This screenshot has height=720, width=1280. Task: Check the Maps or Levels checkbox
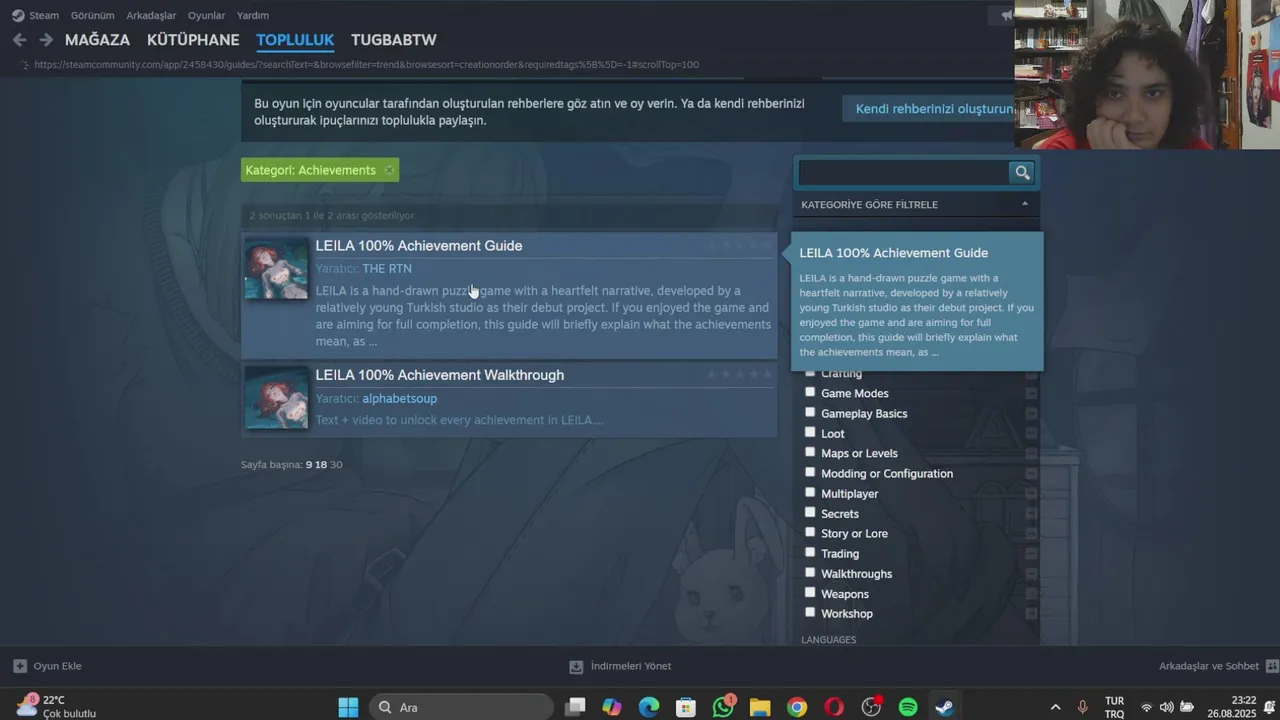(x=810, y=452)
